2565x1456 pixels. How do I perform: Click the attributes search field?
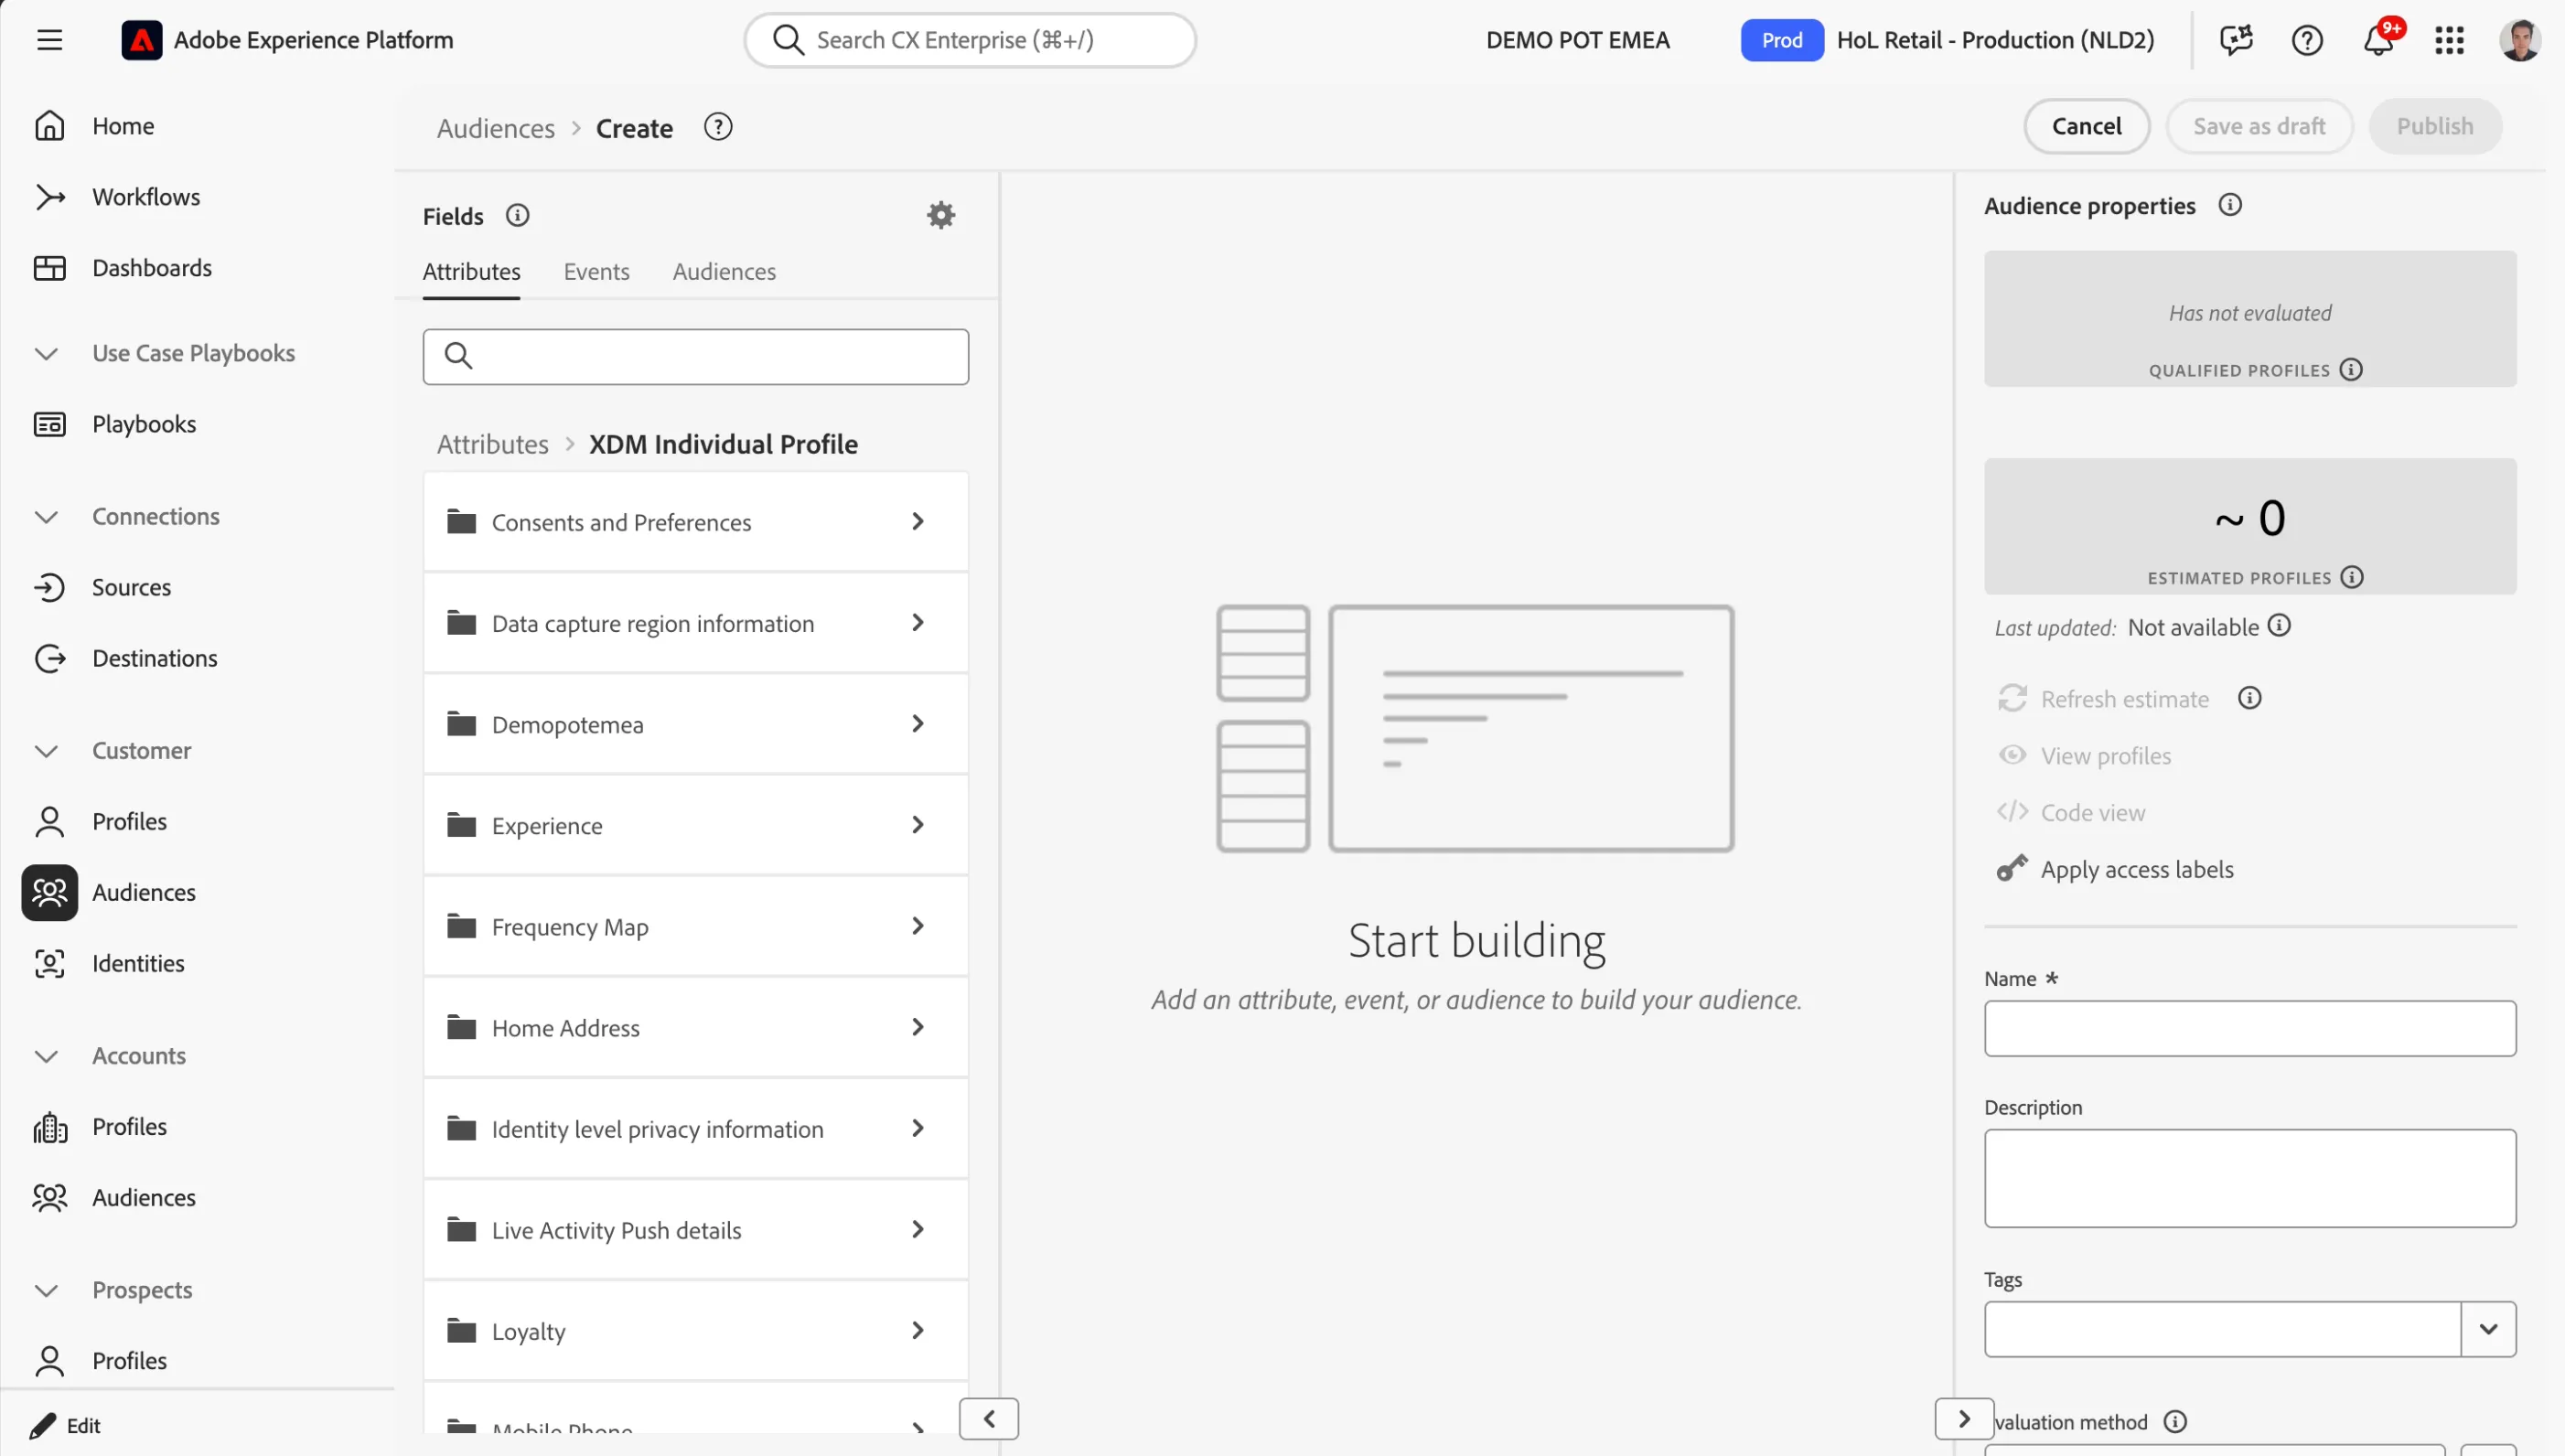coord(696,356)
